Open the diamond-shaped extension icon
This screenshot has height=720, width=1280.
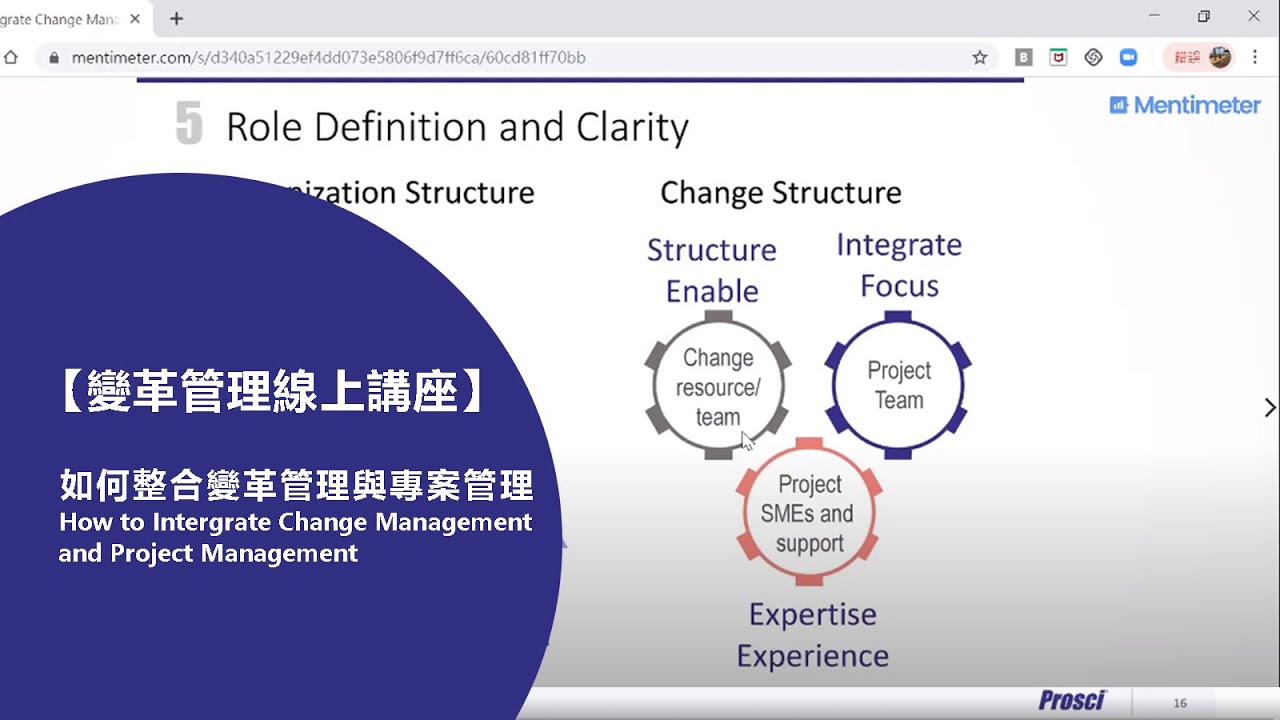point(1093,58)
